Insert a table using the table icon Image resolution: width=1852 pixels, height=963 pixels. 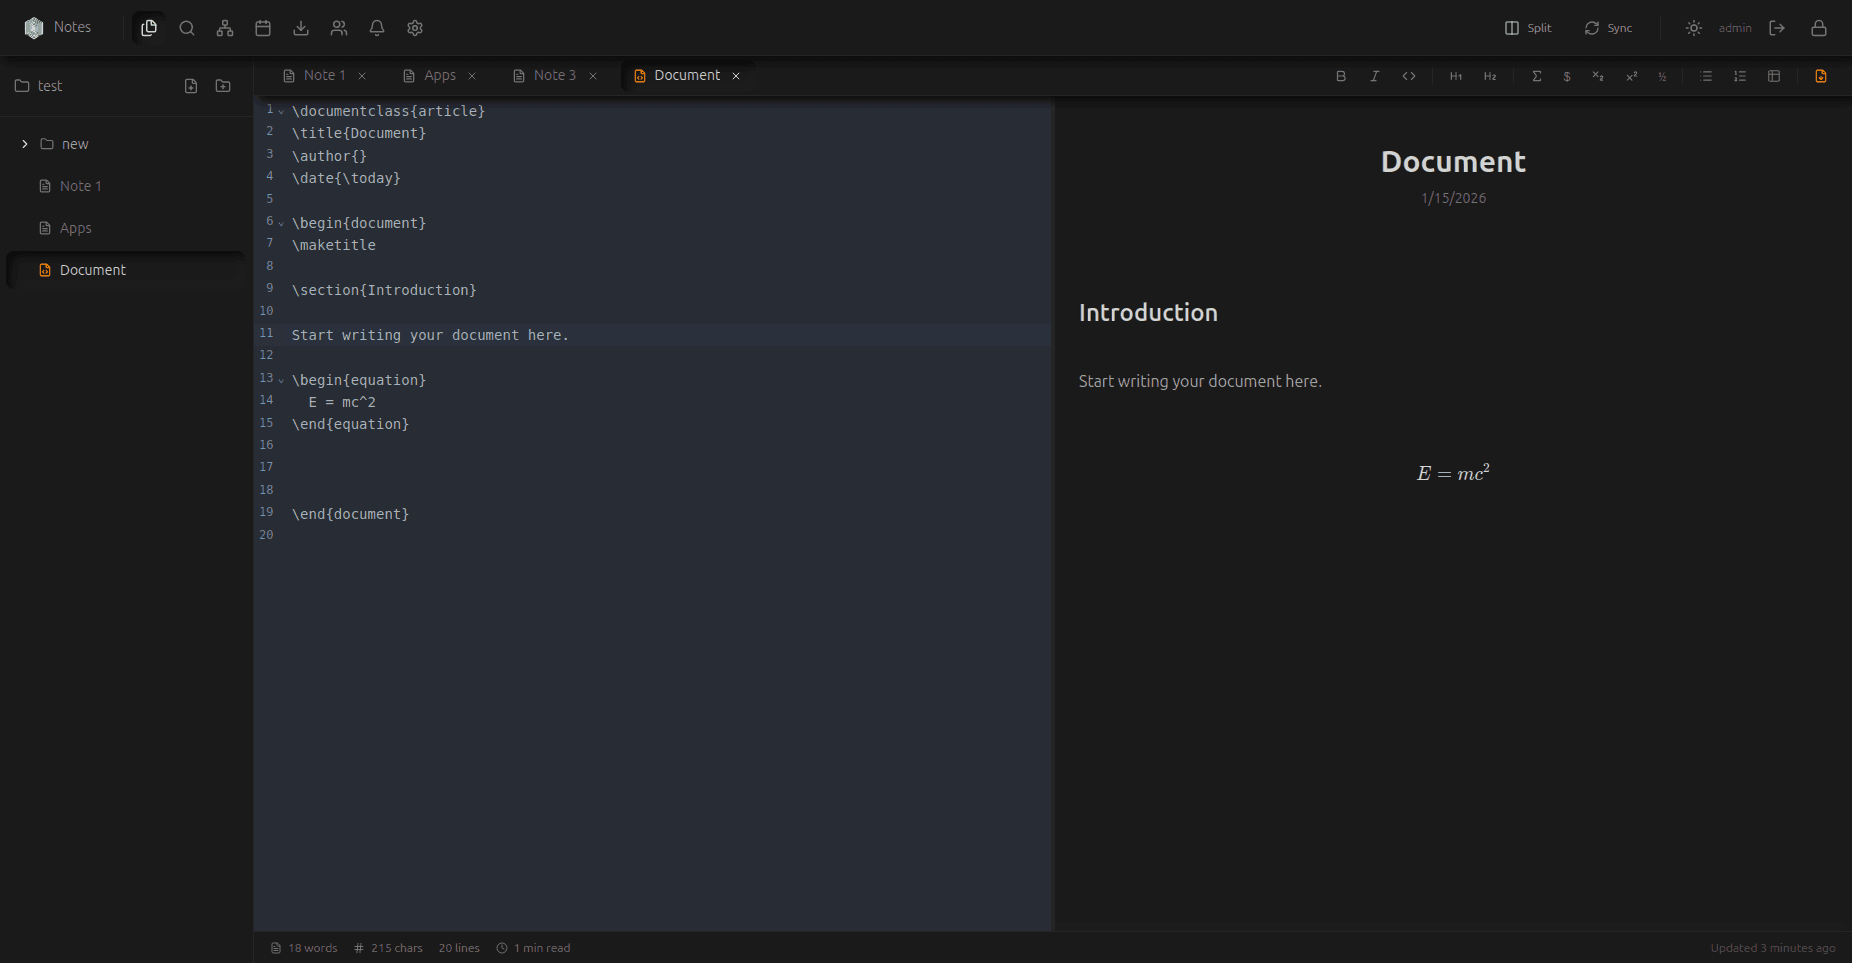pos(1774,76)
